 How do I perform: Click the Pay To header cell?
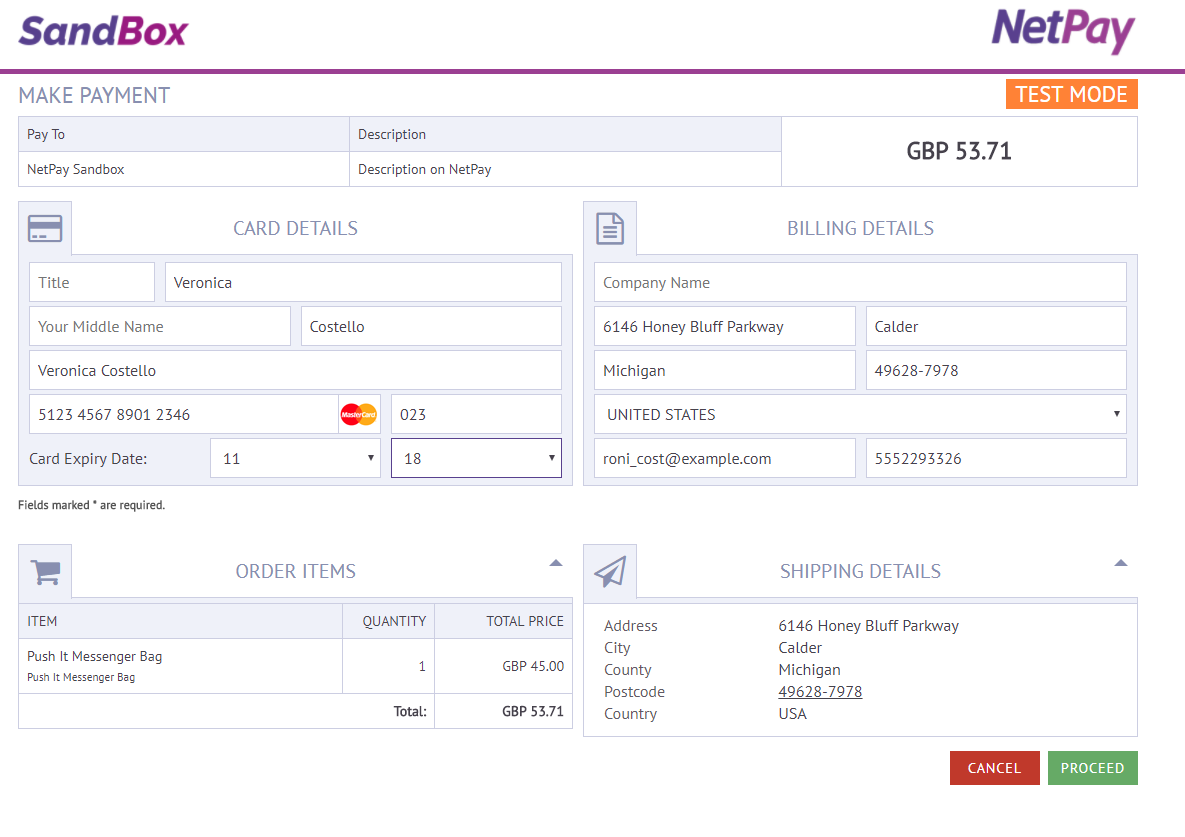pyautogui.click(x=184, y=134)
